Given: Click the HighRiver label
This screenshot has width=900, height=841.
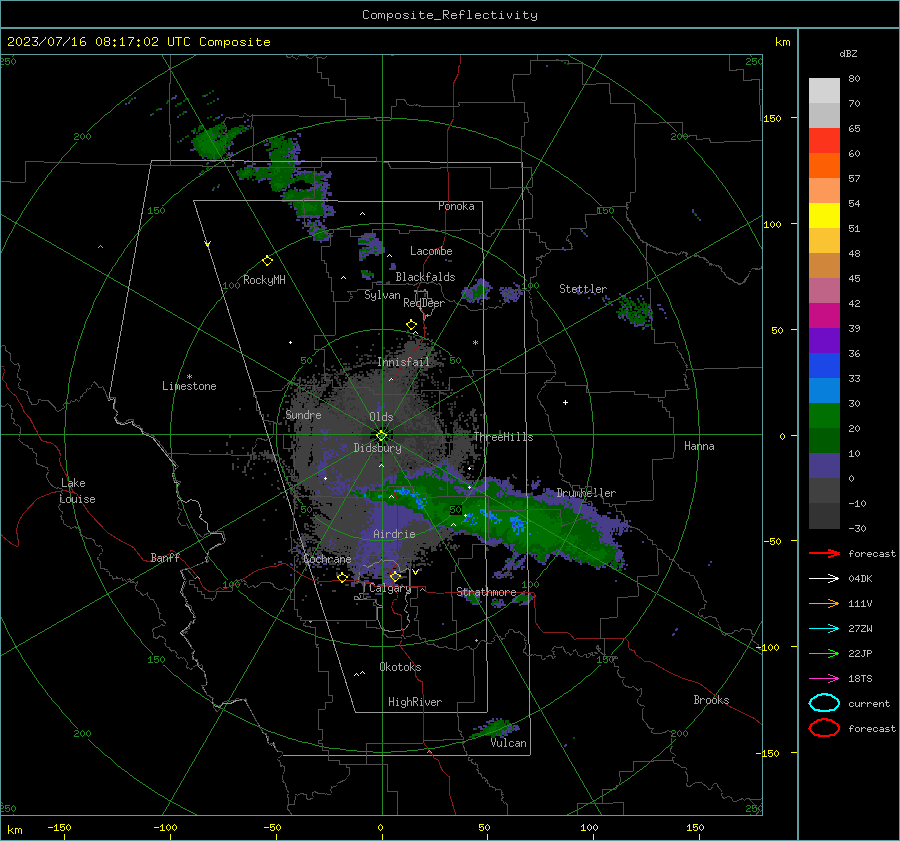Looking at the screenshot, I should pyautogui.click(x=415, y=702).
